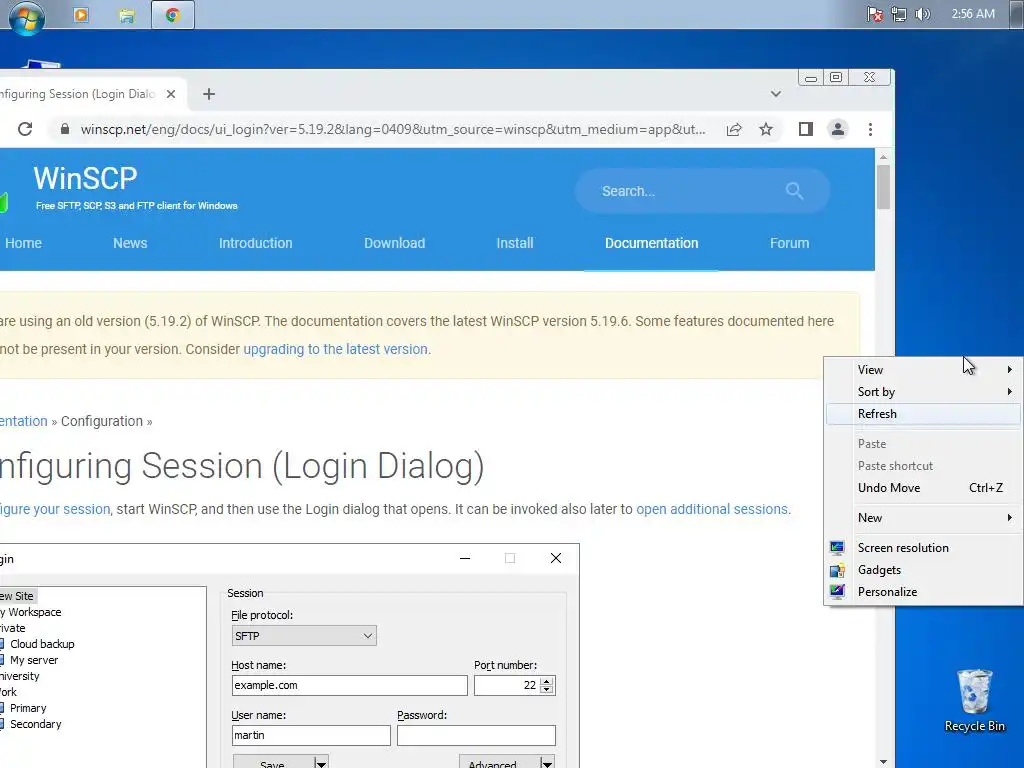Click the WinSCP site logo title

point(85,178)
